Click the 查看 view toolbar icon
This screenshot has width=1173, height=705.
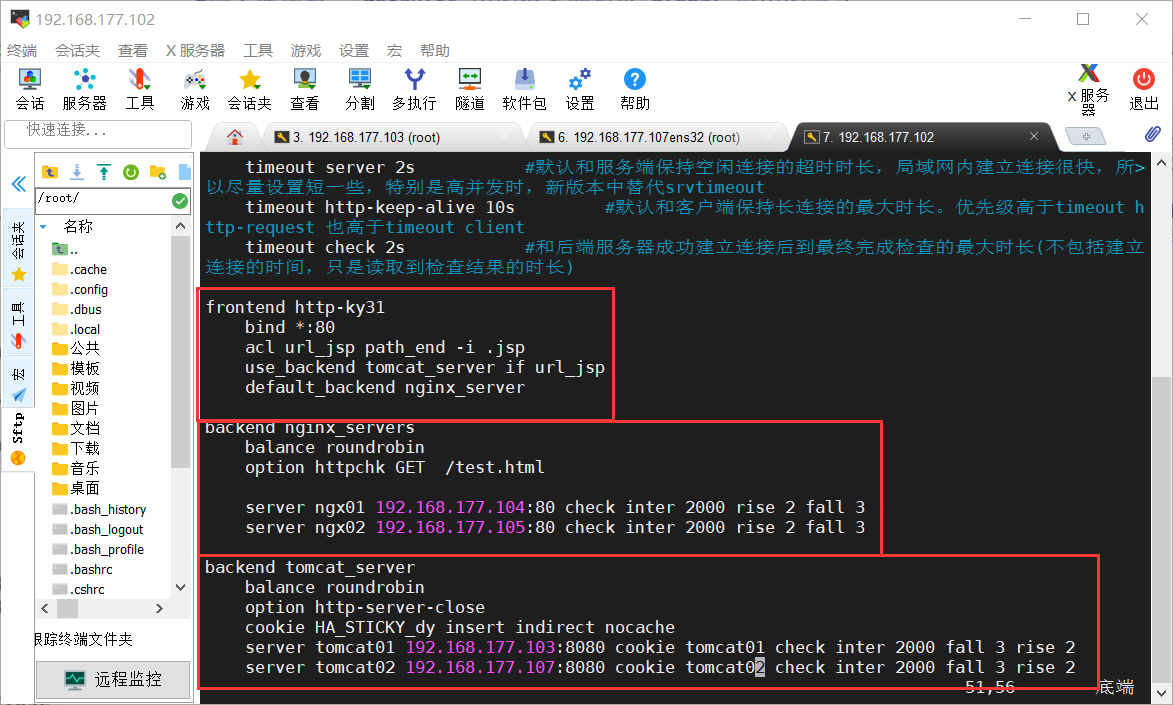click(304, 89)
